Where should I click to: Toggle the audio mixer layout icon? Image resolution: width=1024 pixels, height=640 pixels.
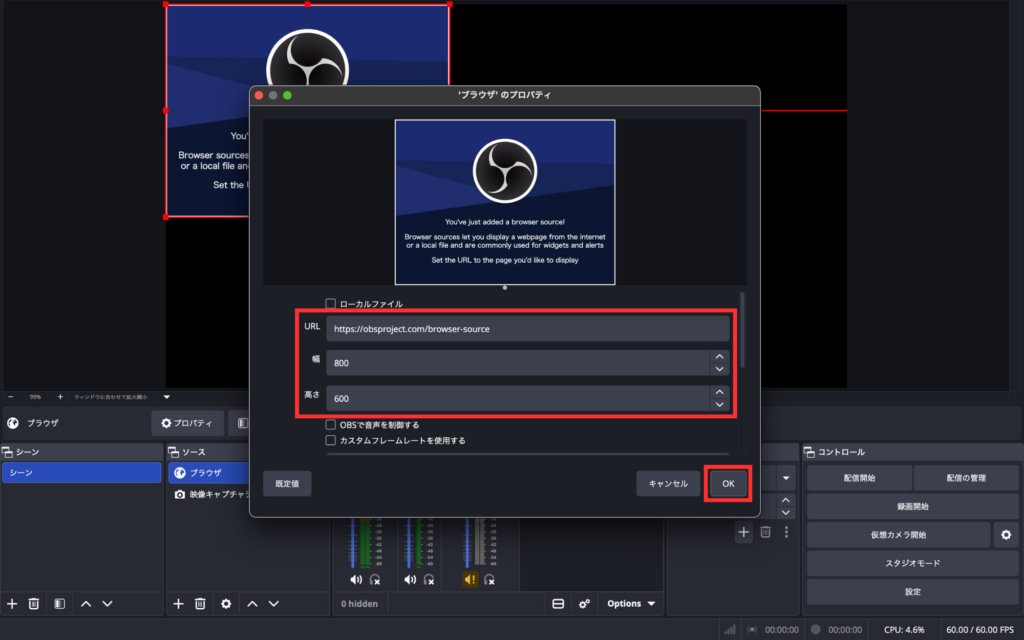[x=558, y=603]
